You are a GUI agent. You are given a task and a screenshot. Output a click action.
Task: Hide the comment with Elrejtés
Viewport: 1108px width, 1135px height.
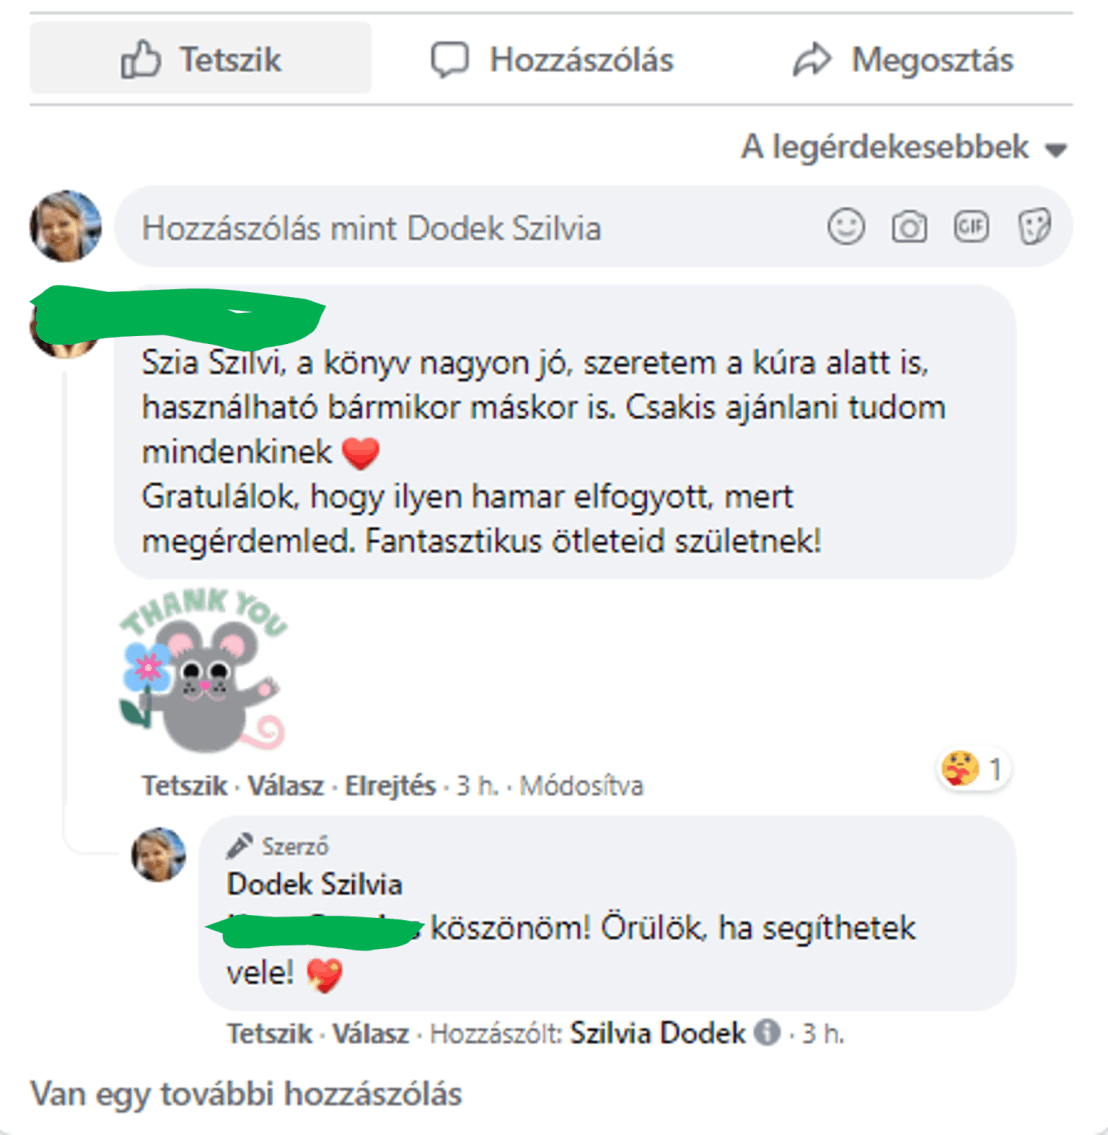(x=390, y=785)
